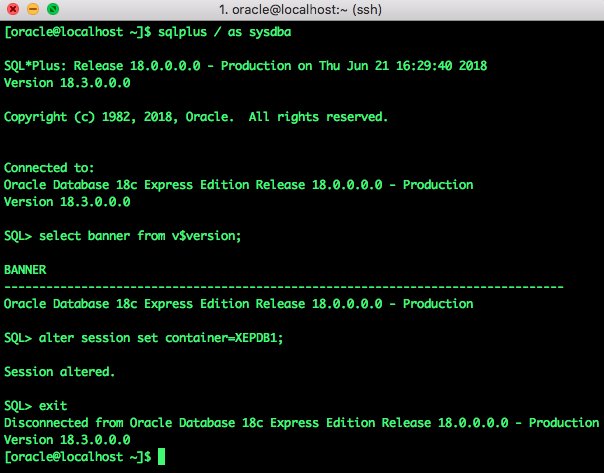This screenshot has width=604, height=473.
Task: Minimize the terminal using yellow button
Action: (33, 9)
